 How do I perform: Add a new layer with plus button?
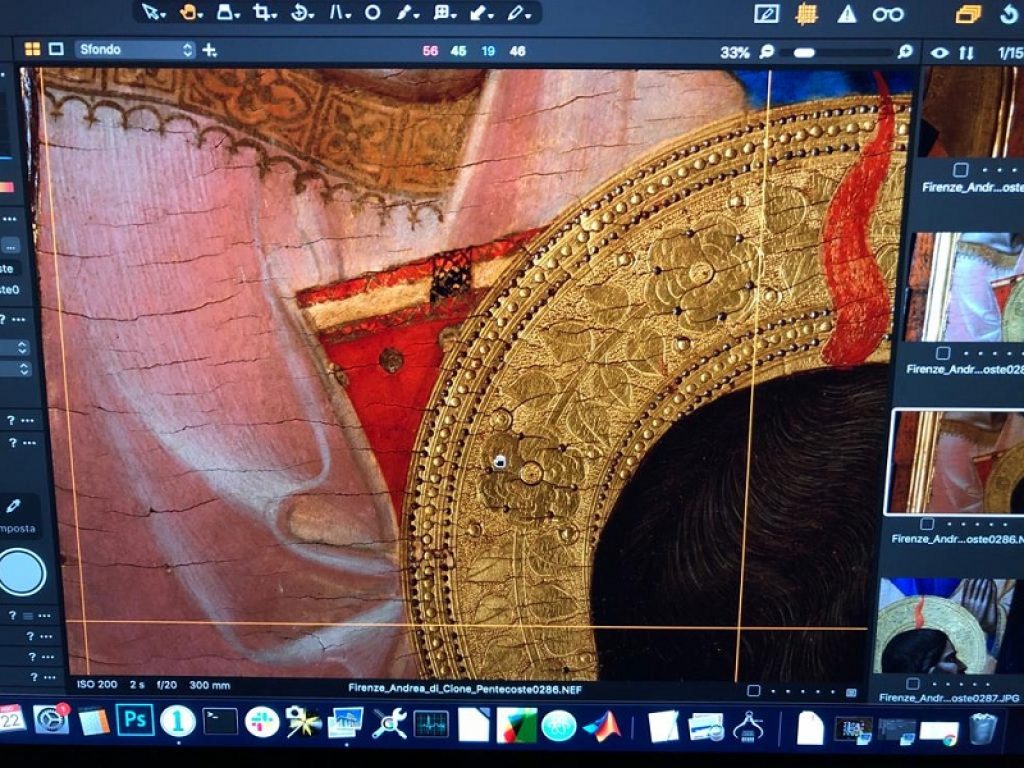tap(209, 50)
